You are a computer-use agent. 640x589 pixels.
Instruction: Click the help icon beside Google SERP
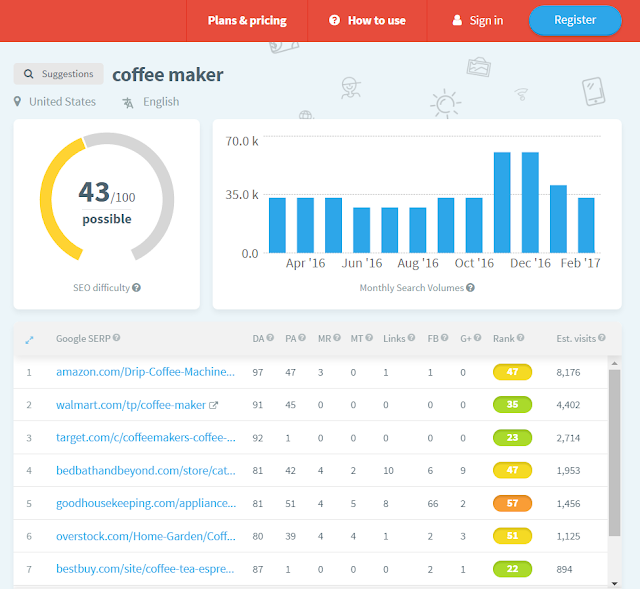pyautogui.click(x=116, y=338)
